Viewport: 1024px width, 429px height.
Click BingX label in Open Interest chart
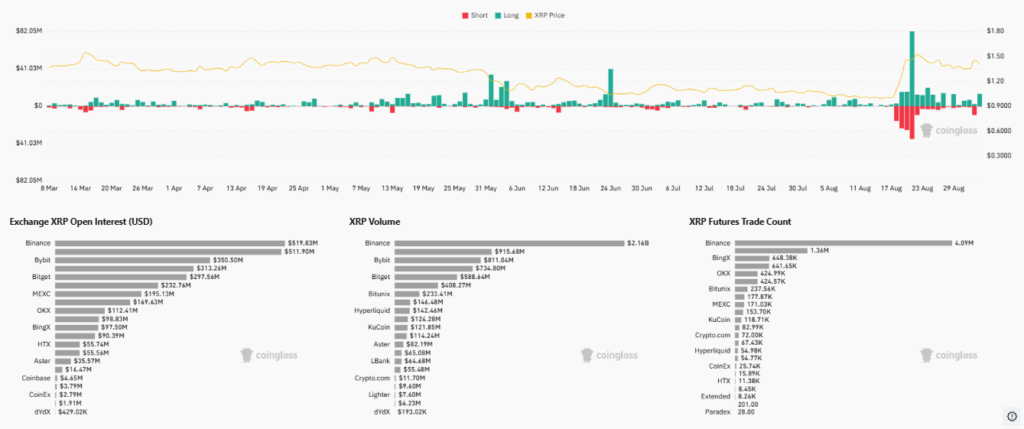tap(40, 326)
